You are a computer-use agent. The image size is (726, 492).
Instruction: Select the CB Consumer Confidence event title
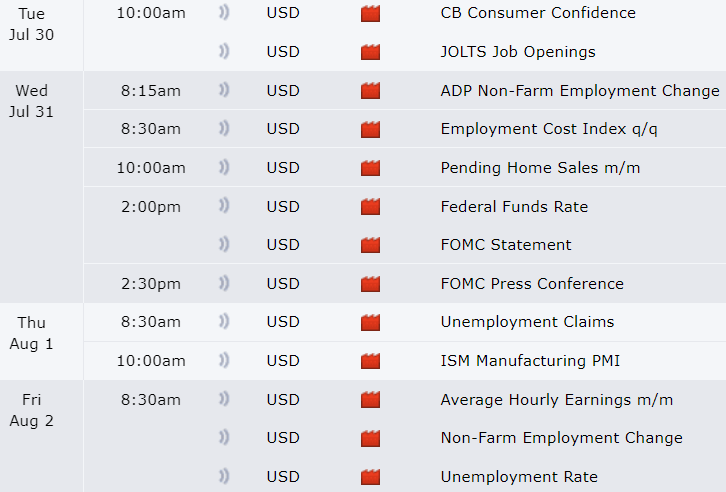(x=537, y=14)
